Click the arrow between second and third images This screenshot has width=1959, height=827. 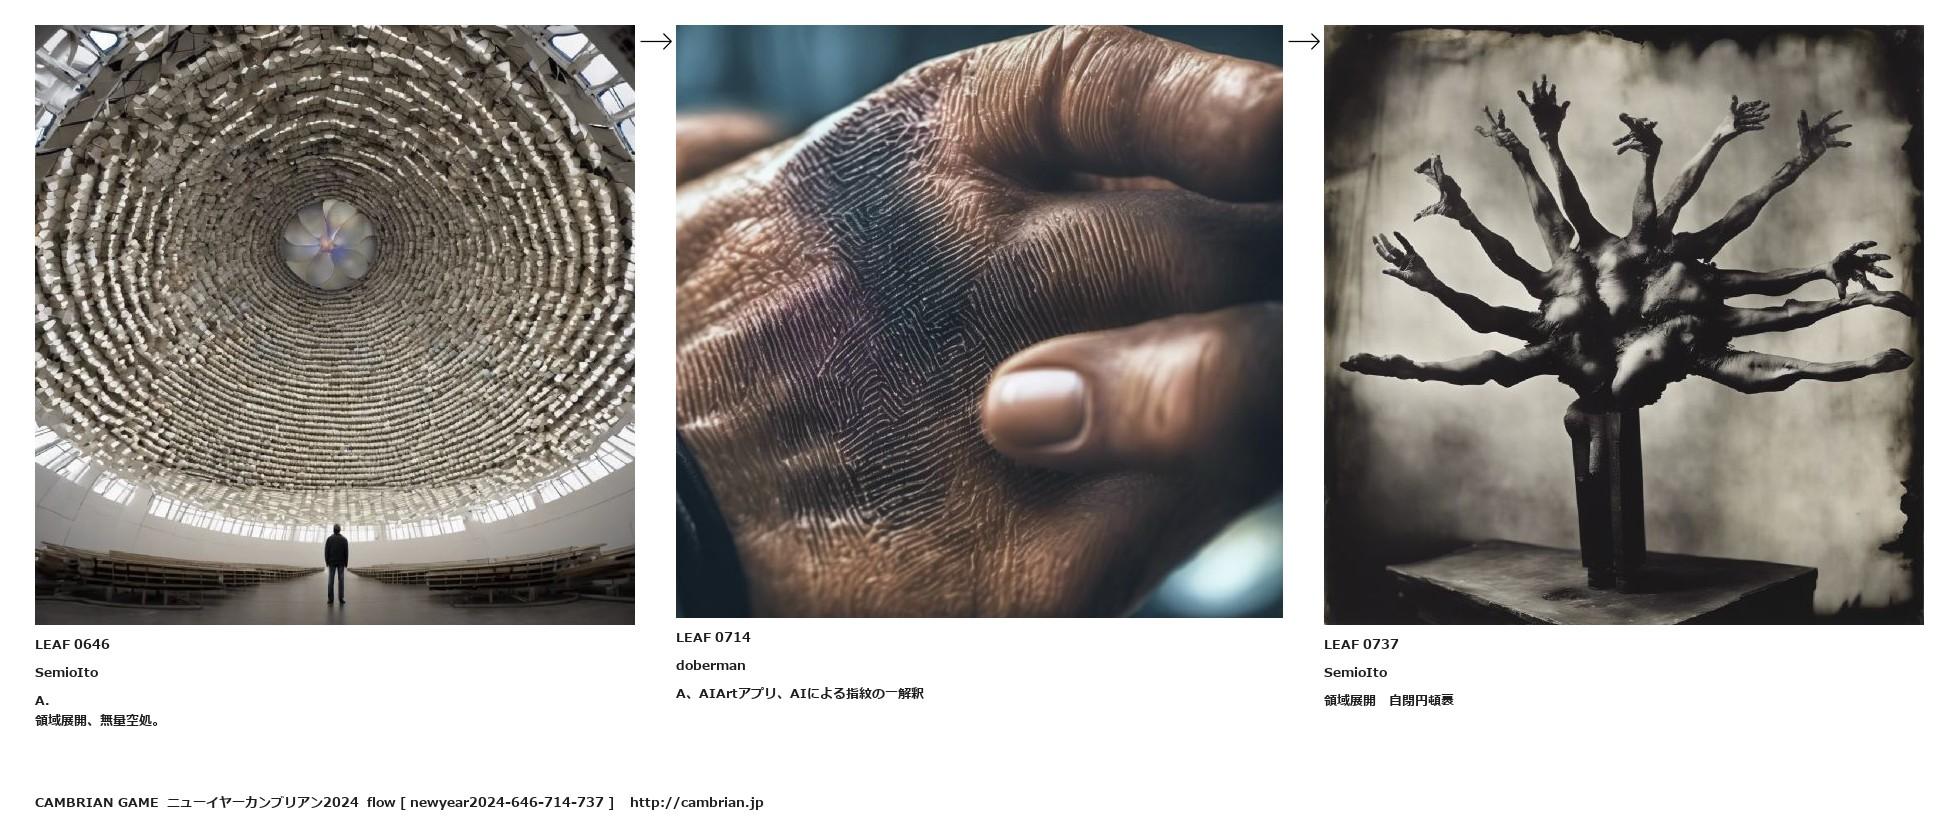coord(1303,41)
